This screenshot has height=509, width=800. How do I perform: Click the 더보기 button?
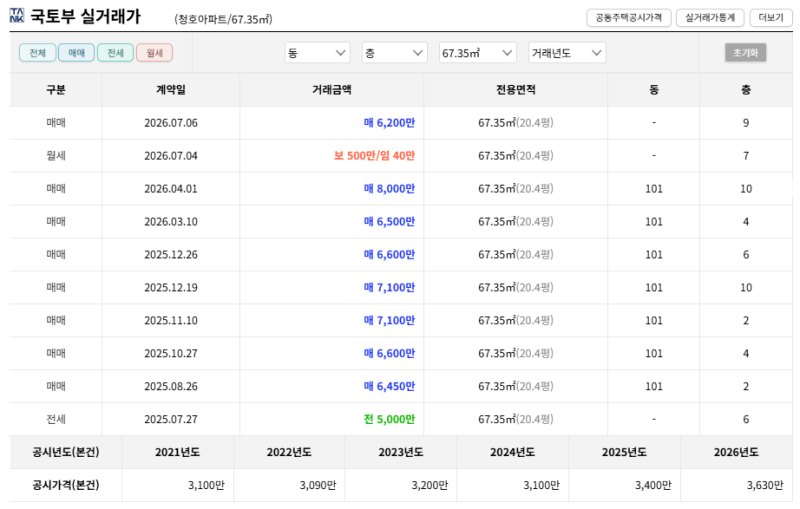tap(771, 18)
